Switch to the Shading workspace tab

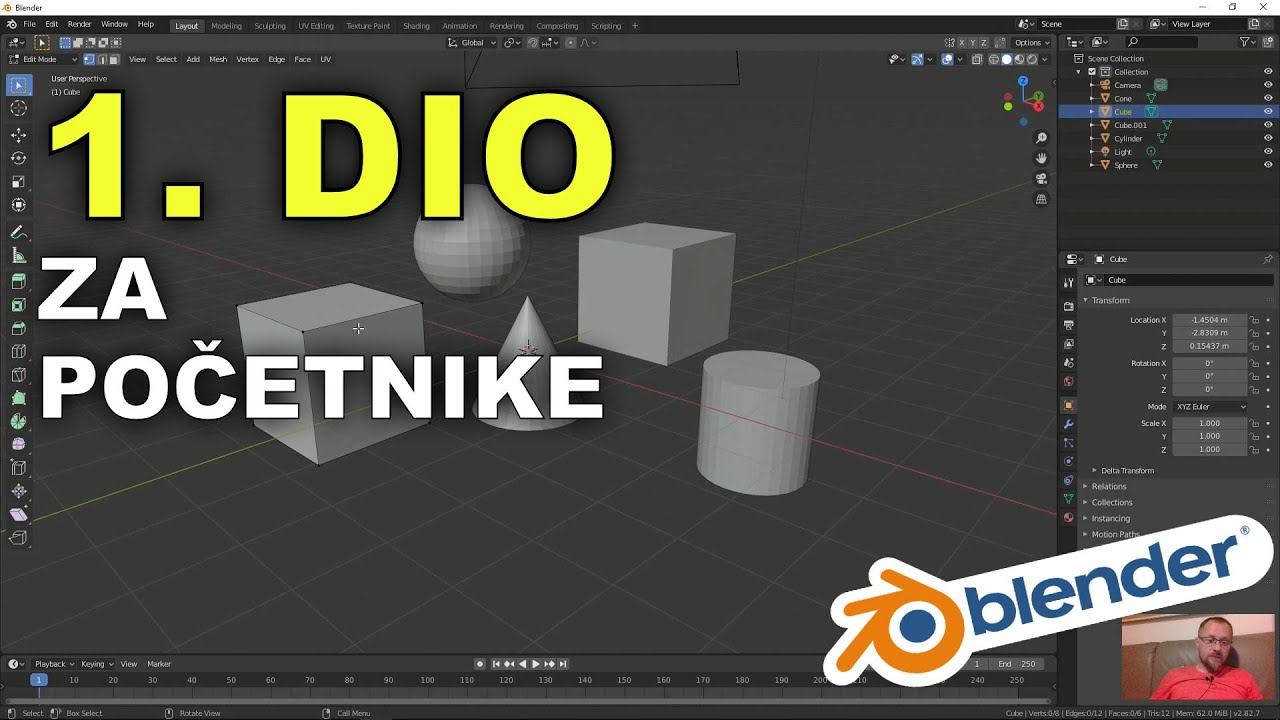pos(416,26)
